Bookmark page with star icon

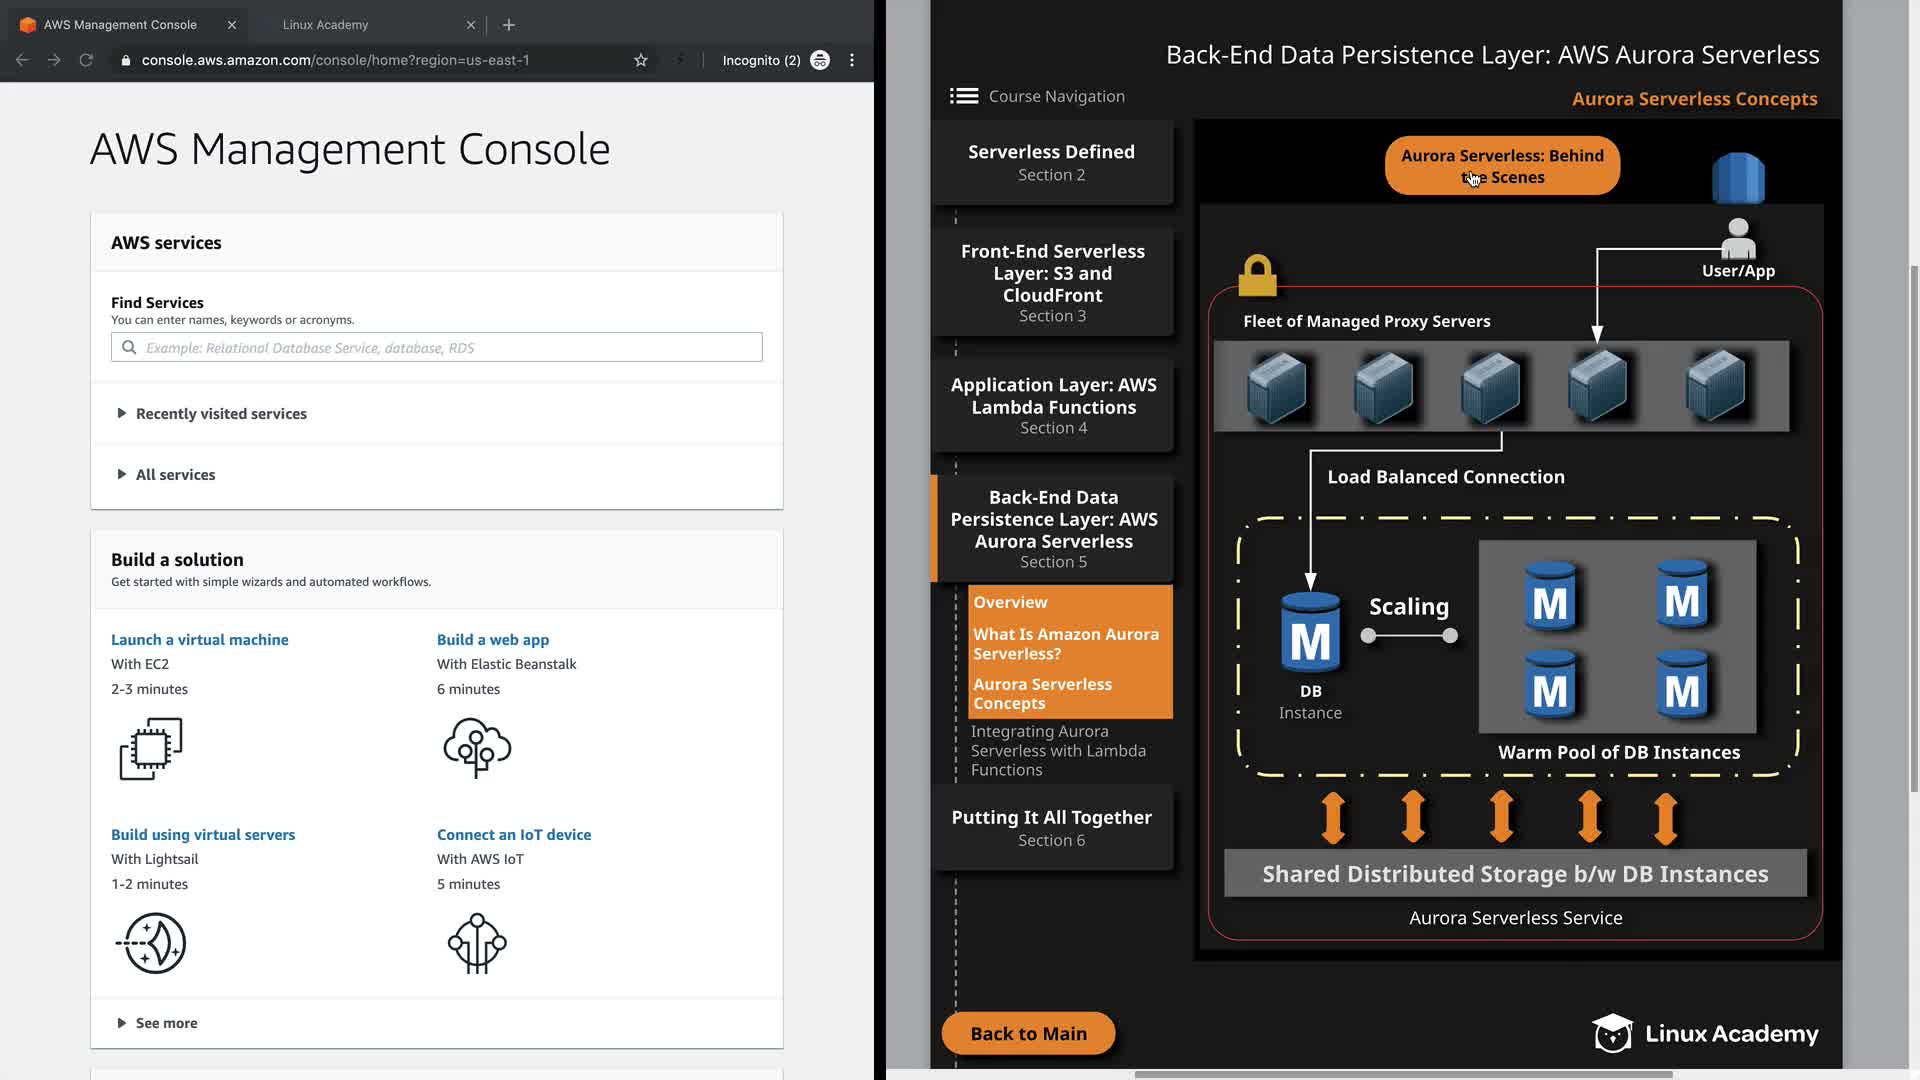pyautogui.click(x=641, y=60)
